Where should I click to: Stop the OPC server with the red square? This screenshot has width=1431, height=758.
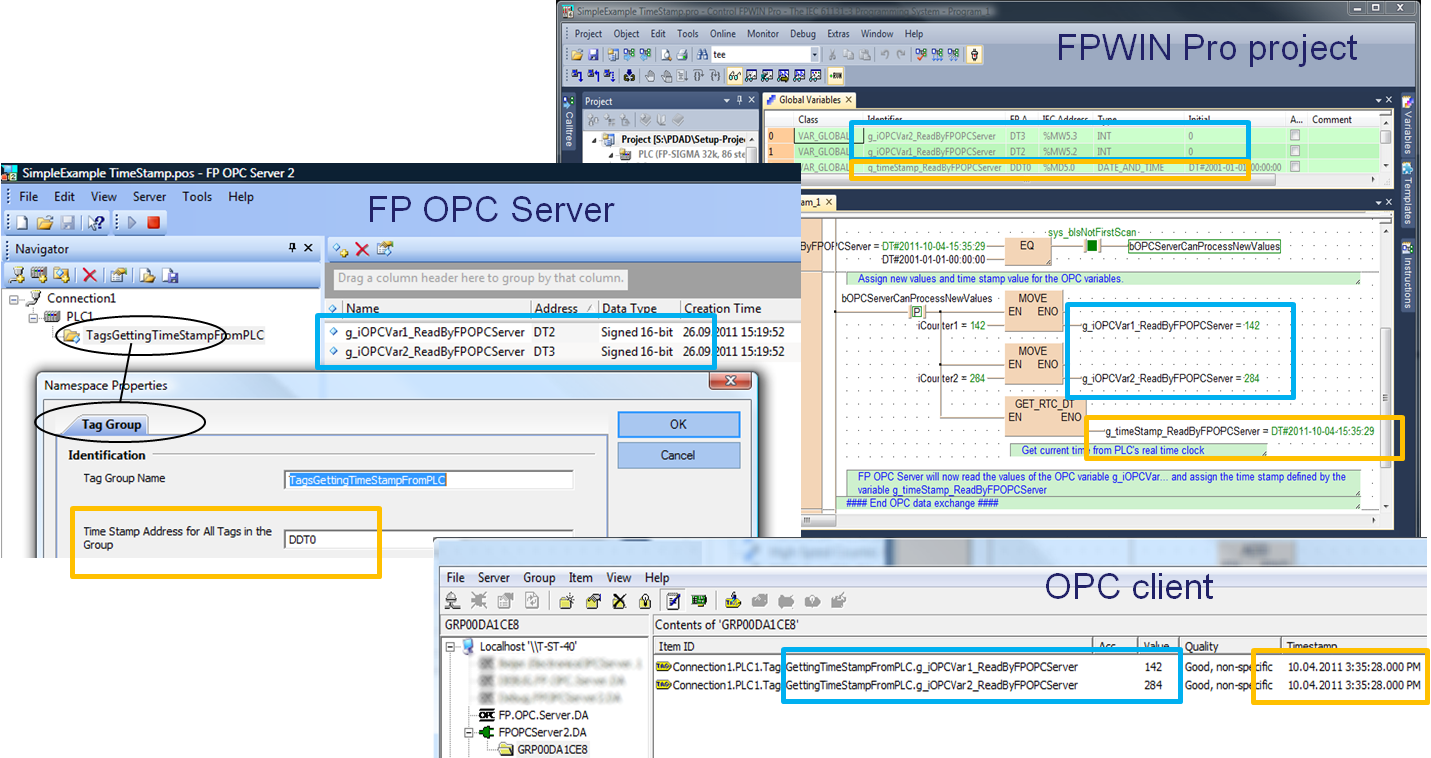[x=153, y=222]
